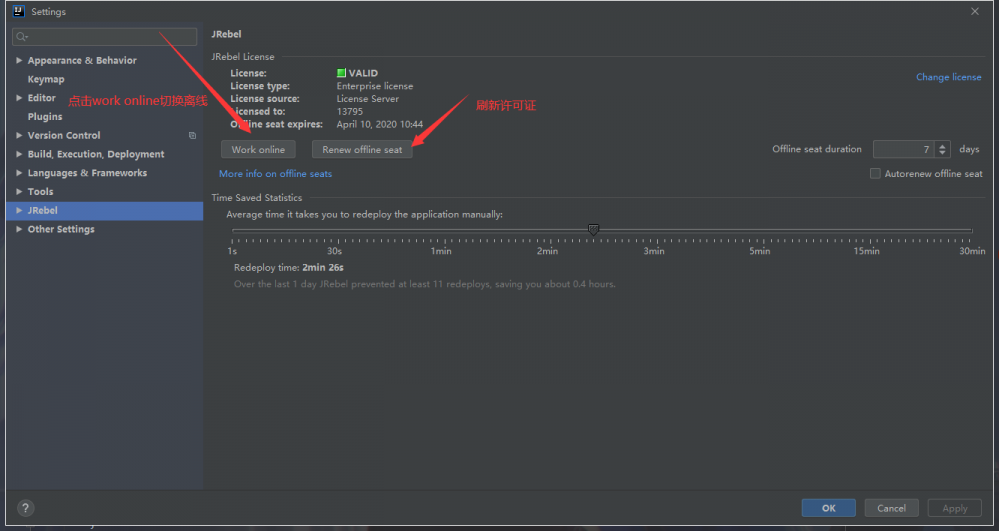Screen dimensions: 999x531
Task: Click the IntelliJ logo in the title bar
Action: (x=18, y=11)
